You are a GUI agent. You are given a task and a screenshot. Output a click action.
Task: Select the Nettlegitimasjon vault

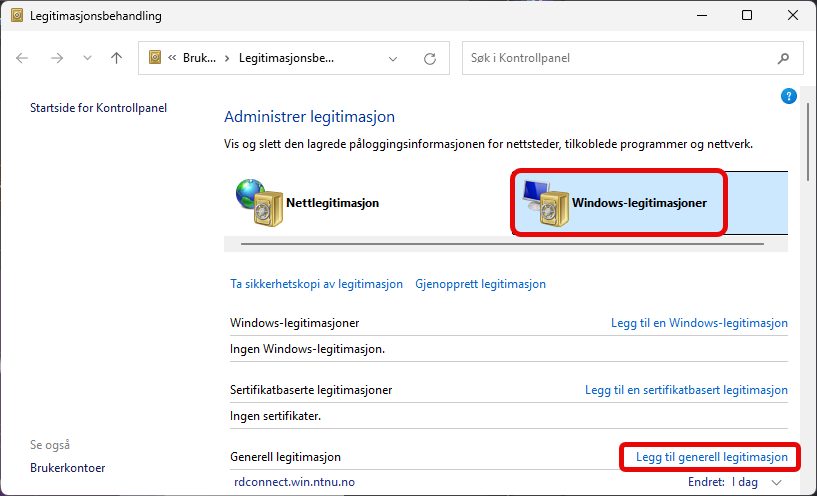point(307,203)
